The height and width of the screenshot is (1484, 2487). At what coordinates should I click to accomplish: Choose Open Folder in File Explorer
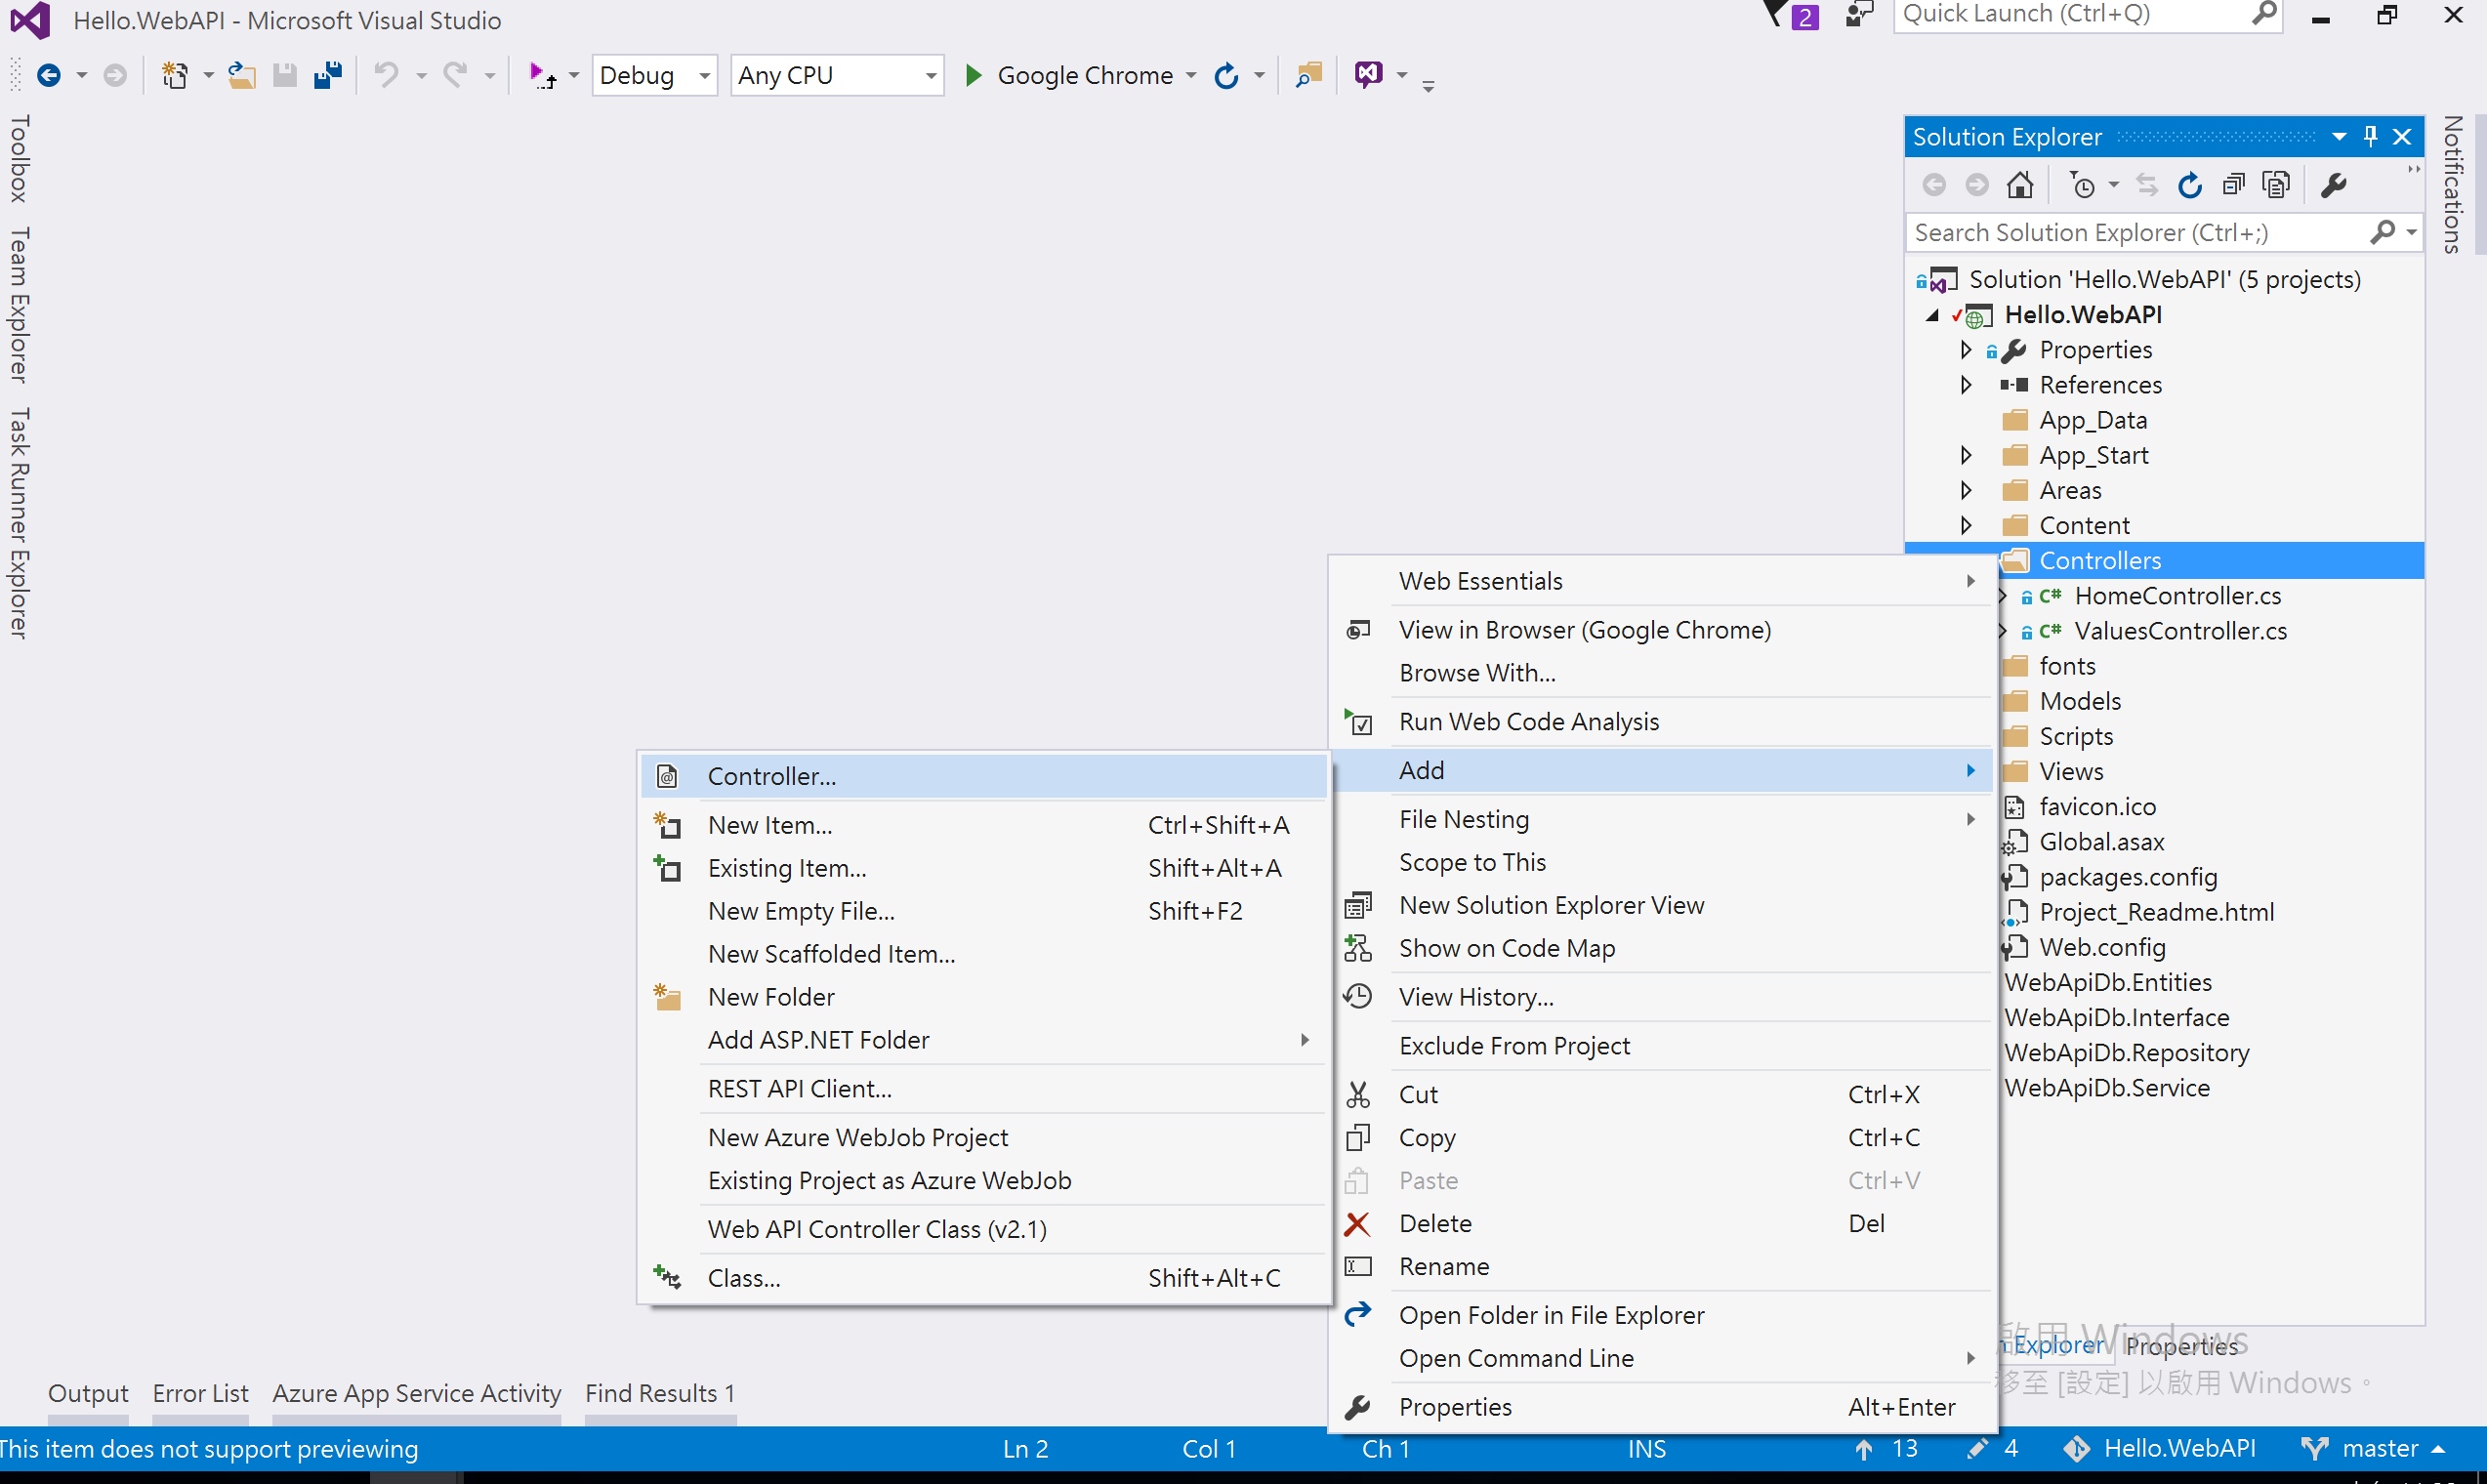[1663, 1315]
